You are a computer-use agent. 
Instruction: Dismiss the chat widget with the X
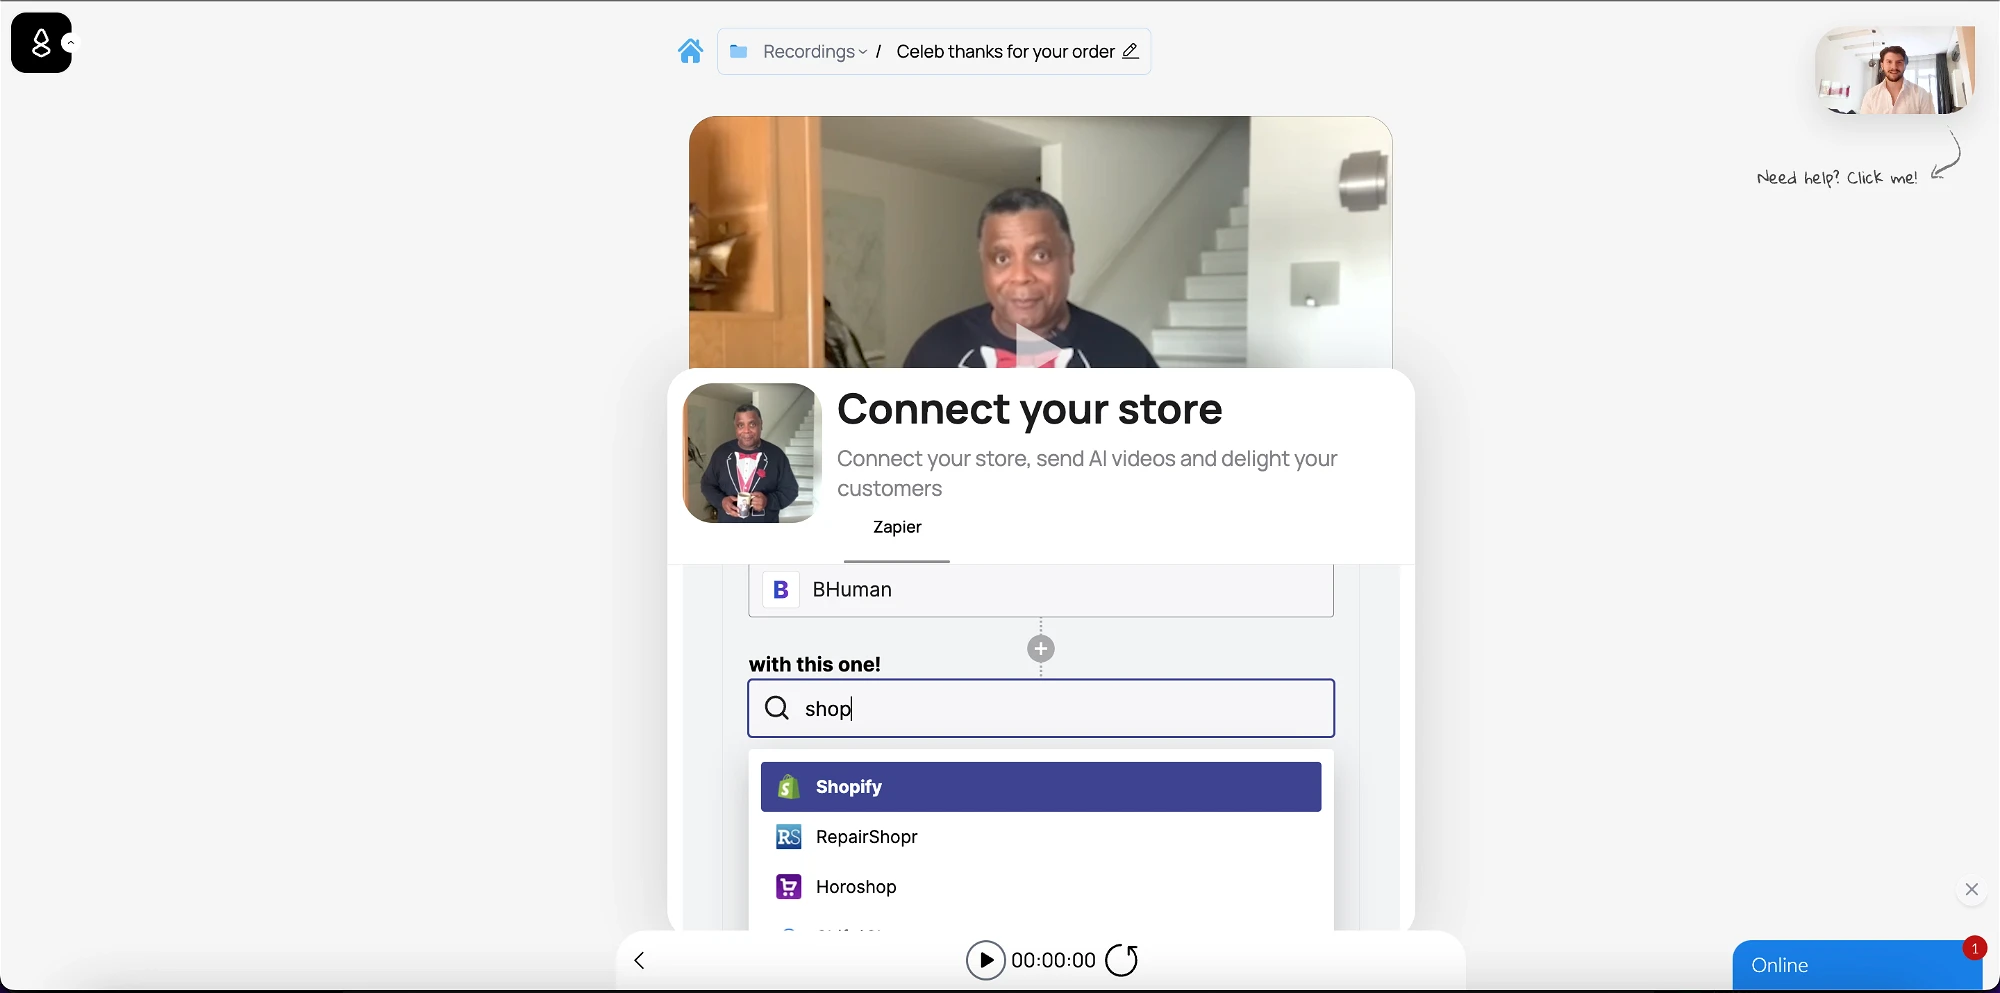1971,889
